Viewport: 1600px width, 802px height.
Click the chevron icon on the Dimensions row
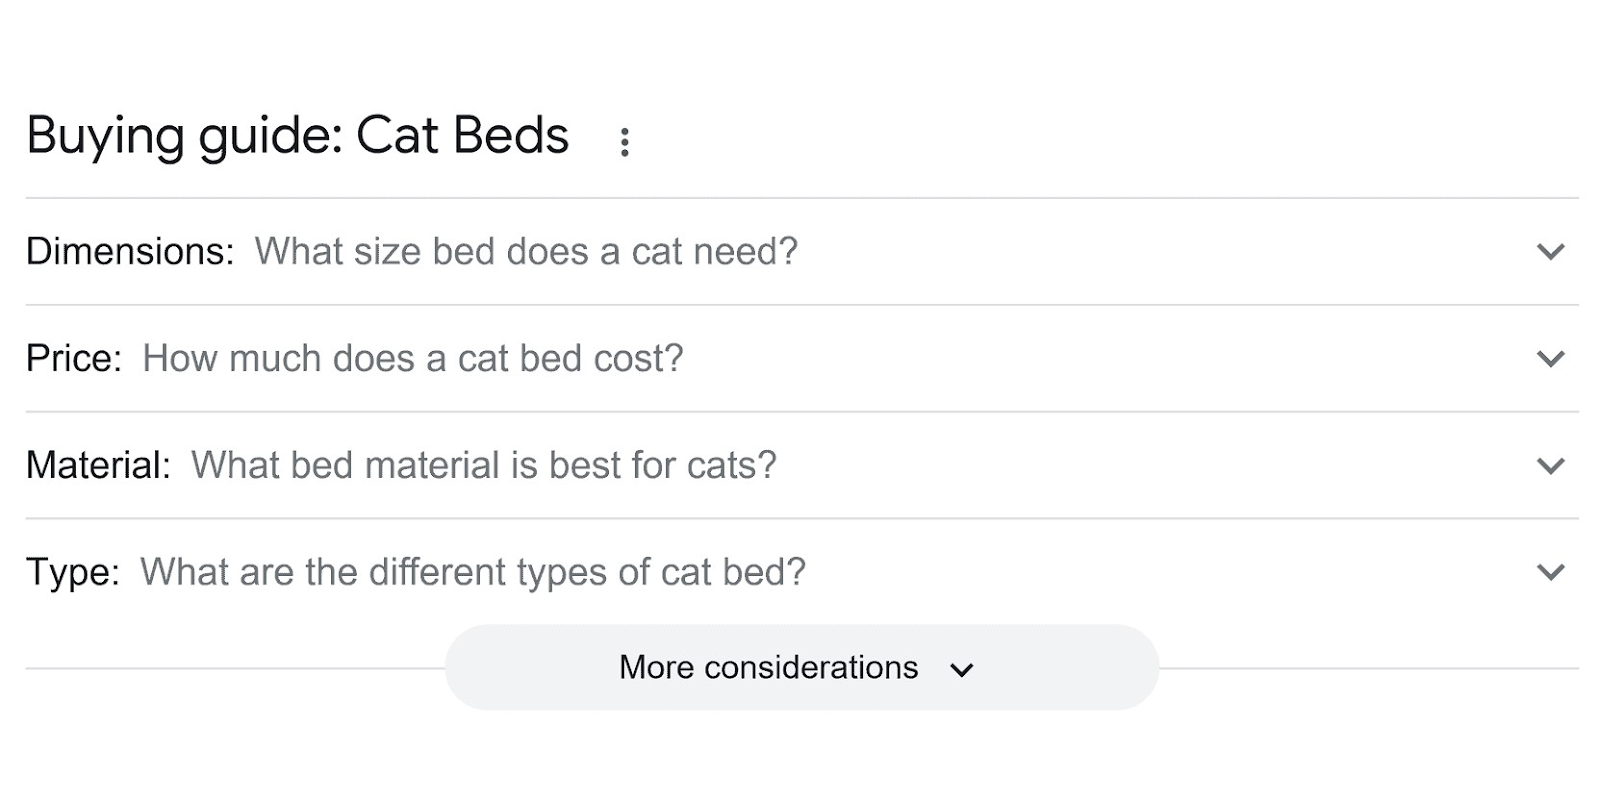coord(1549,252)
